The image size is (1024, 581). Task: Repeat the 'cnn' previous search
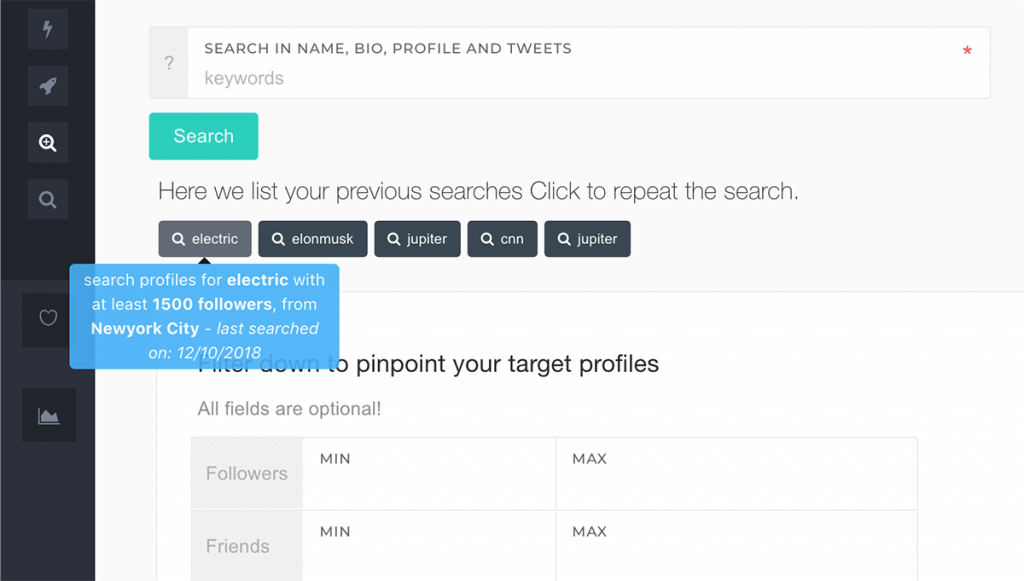[x=502, y=239]
